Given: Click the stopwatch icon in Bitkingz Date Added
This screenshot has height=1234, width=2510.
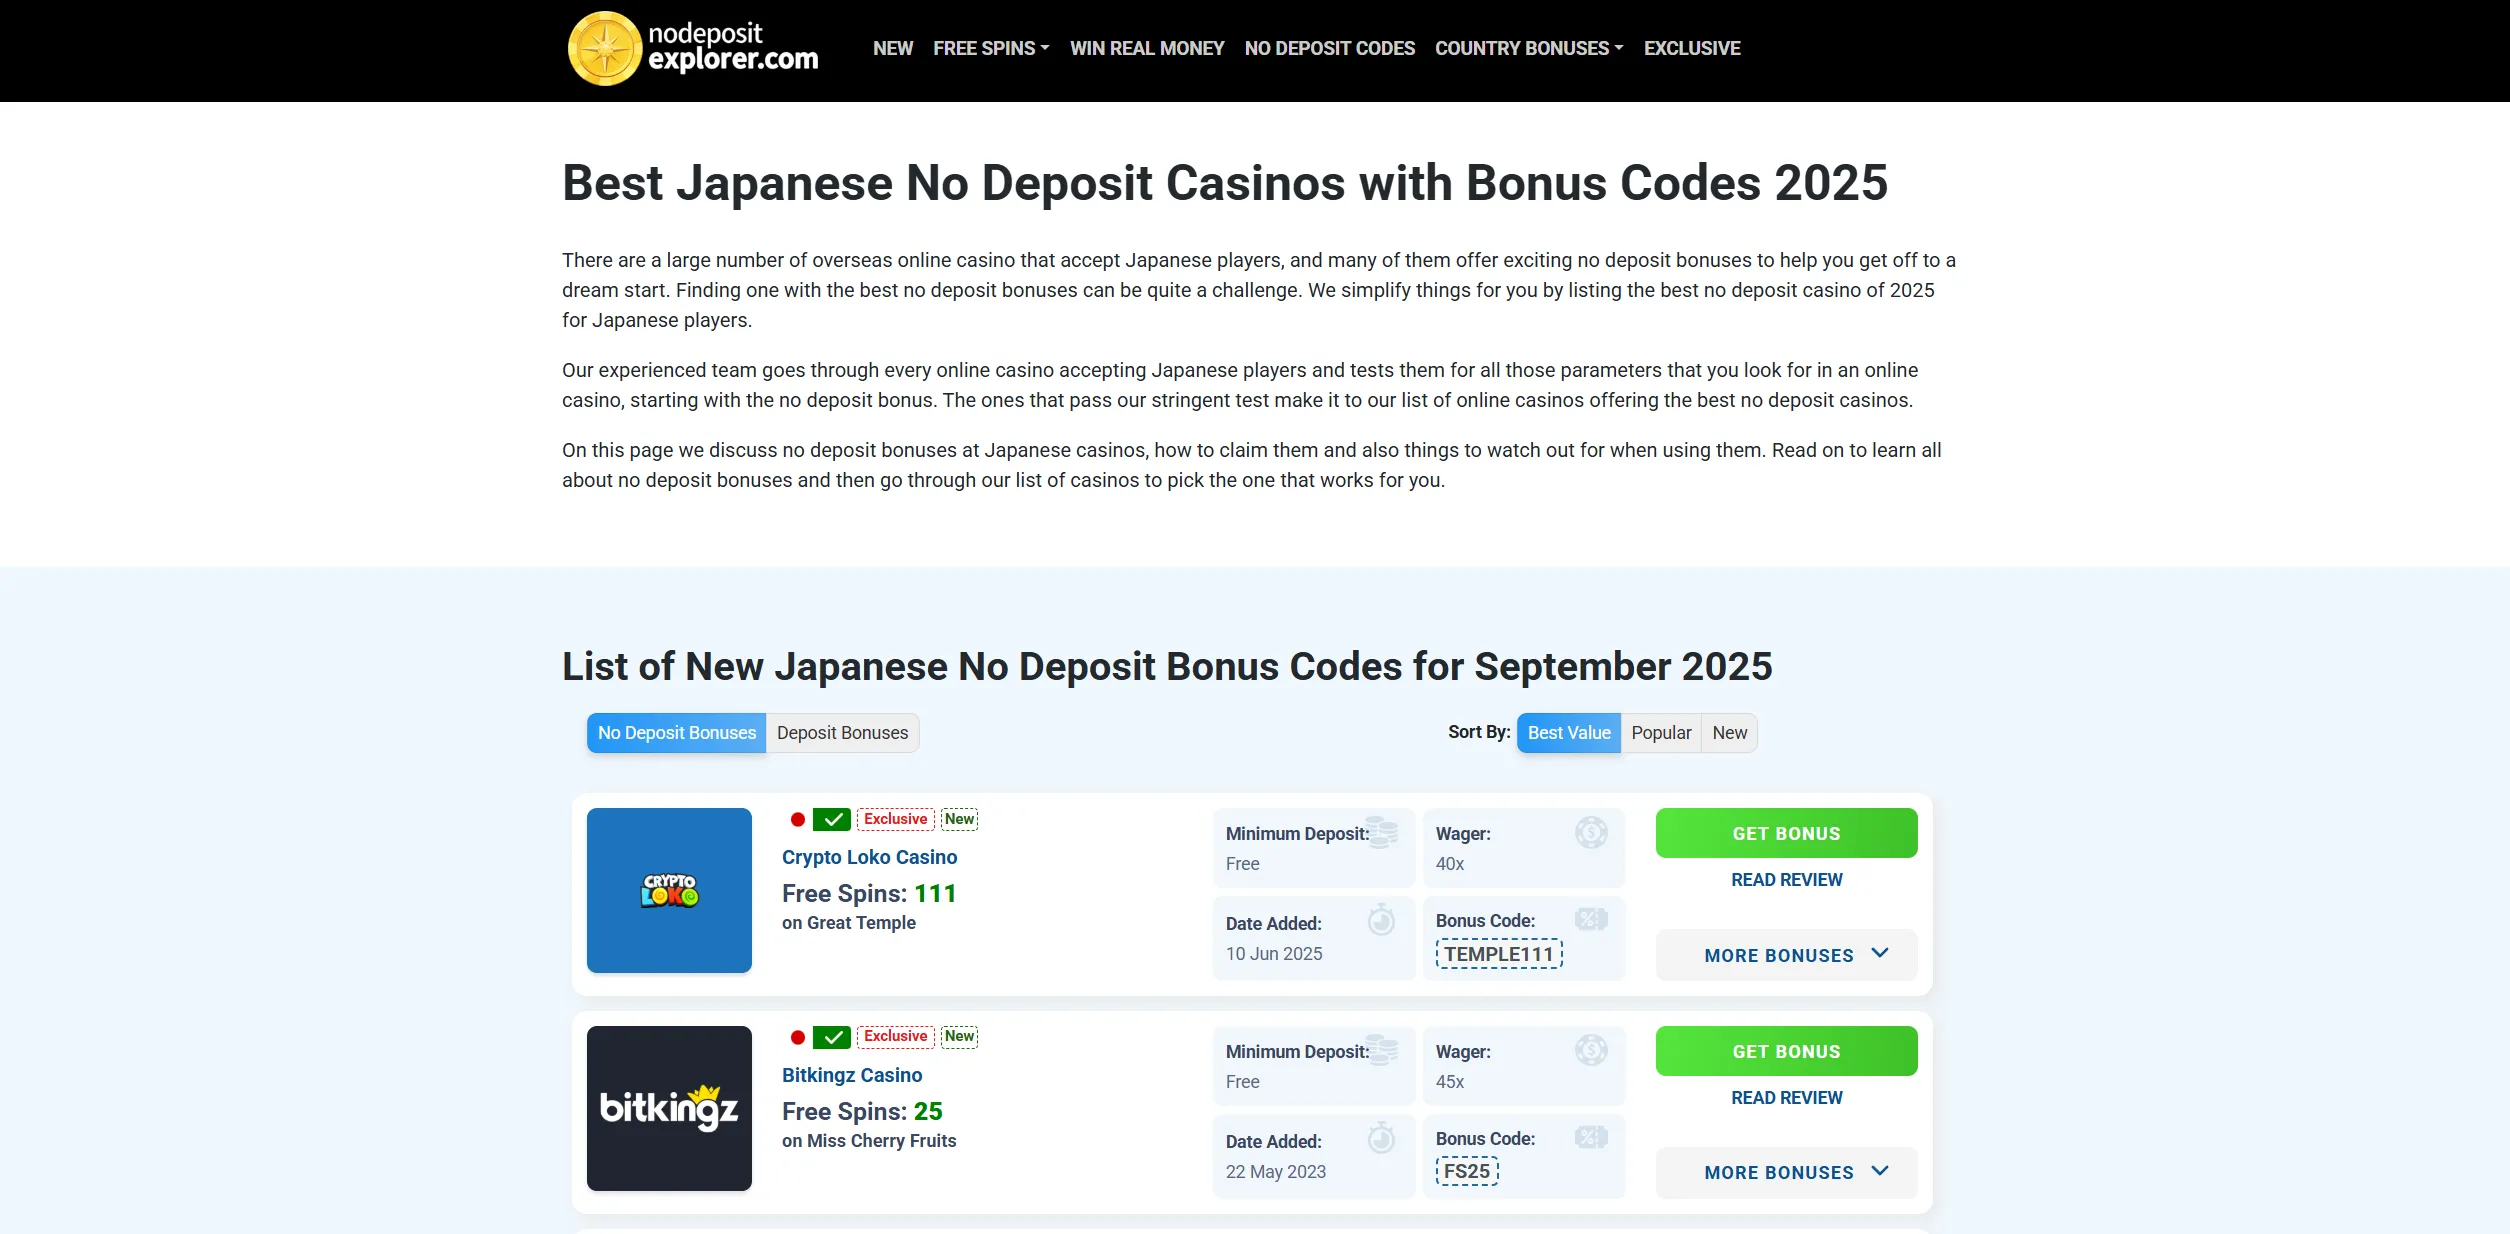Looking at the screenshot, I should pyautogui.click(x=1381, y=1137).
